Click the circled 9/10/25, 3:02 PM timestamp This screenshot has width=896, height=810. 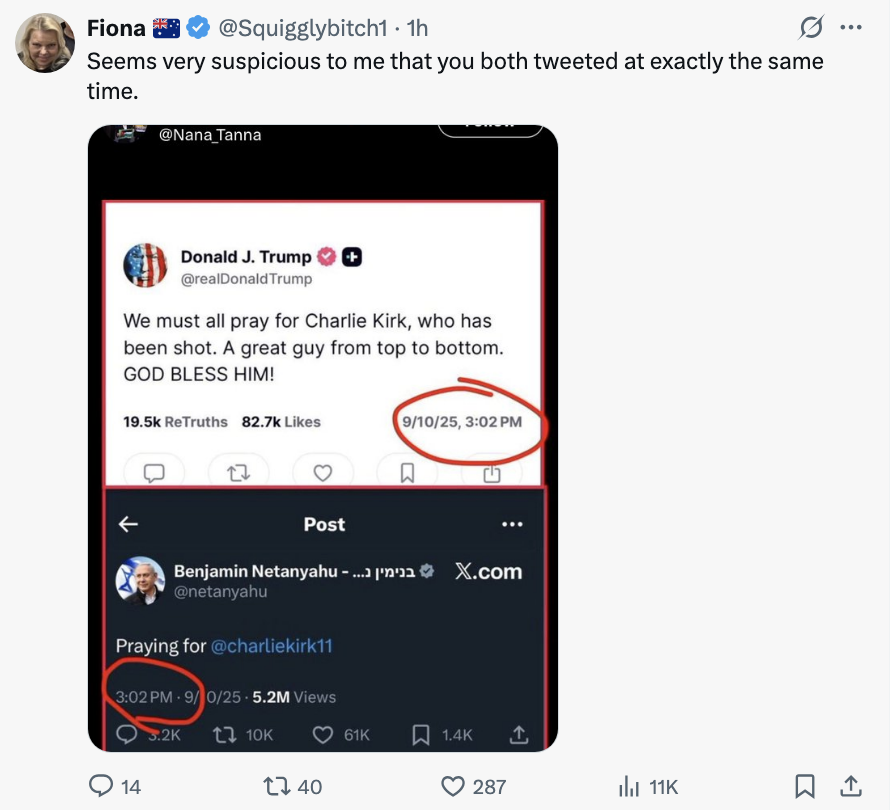coord(461,422)
